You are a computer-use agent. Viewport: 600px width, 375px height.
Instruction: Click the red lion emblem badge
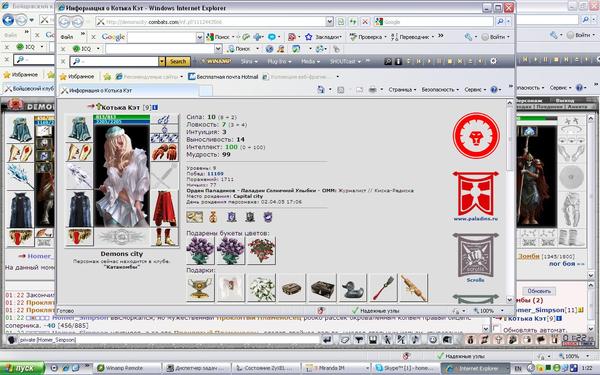(x=476, y=135)
